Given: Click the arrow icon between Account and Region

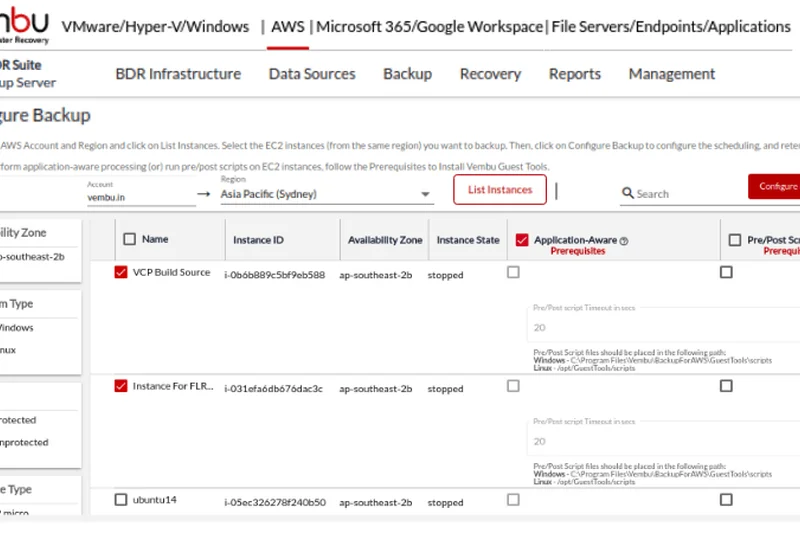Looking at the screenshot, I should [204, 194].
